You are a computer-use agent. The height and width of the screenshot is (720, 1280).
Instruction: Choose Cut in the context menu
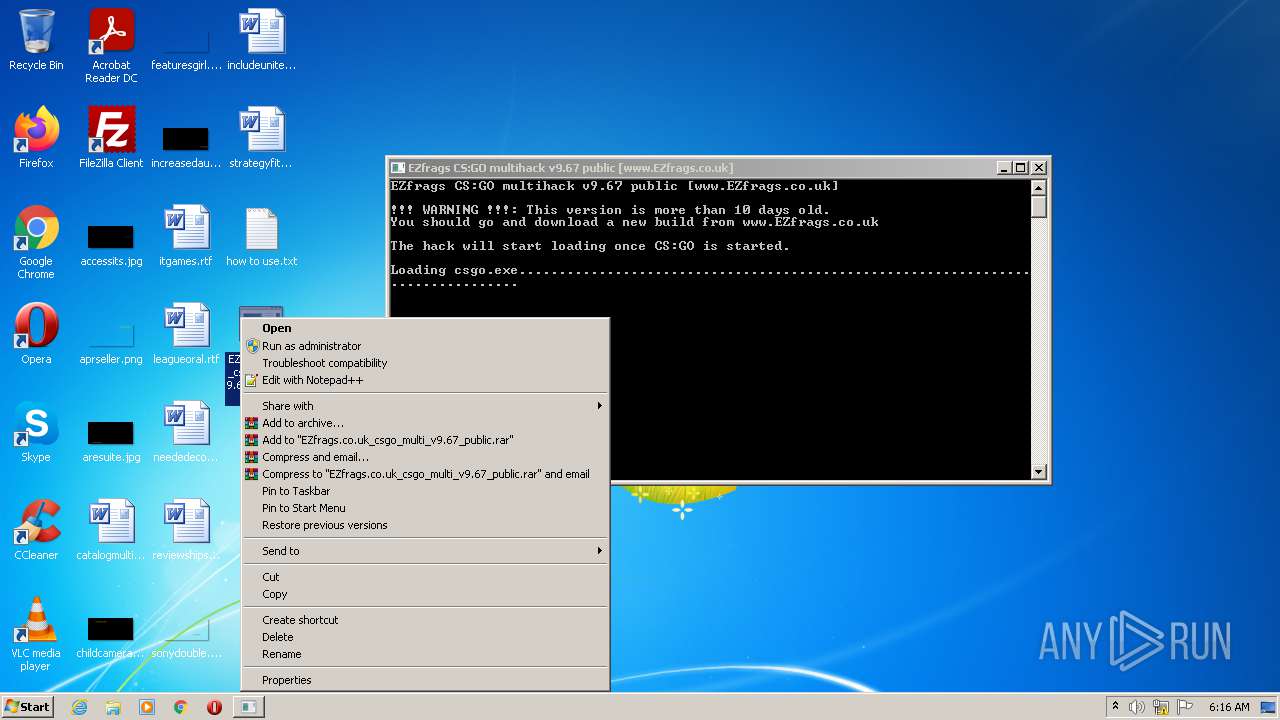425,577
